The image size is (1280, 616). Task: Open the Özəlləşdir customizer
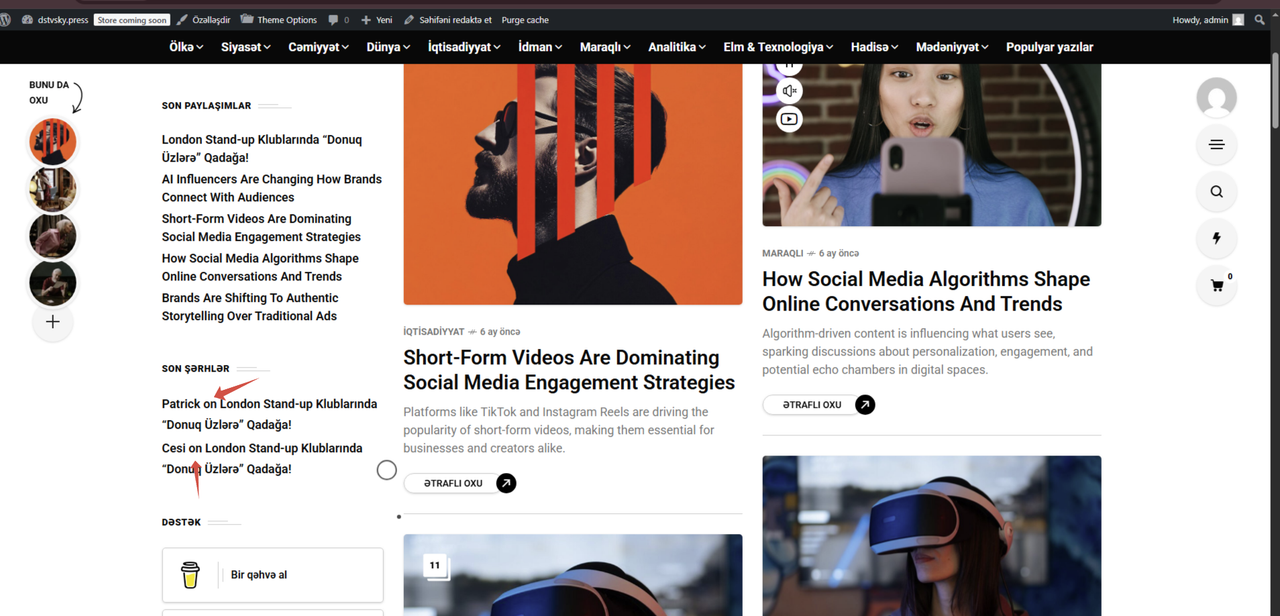pos(204,20)
